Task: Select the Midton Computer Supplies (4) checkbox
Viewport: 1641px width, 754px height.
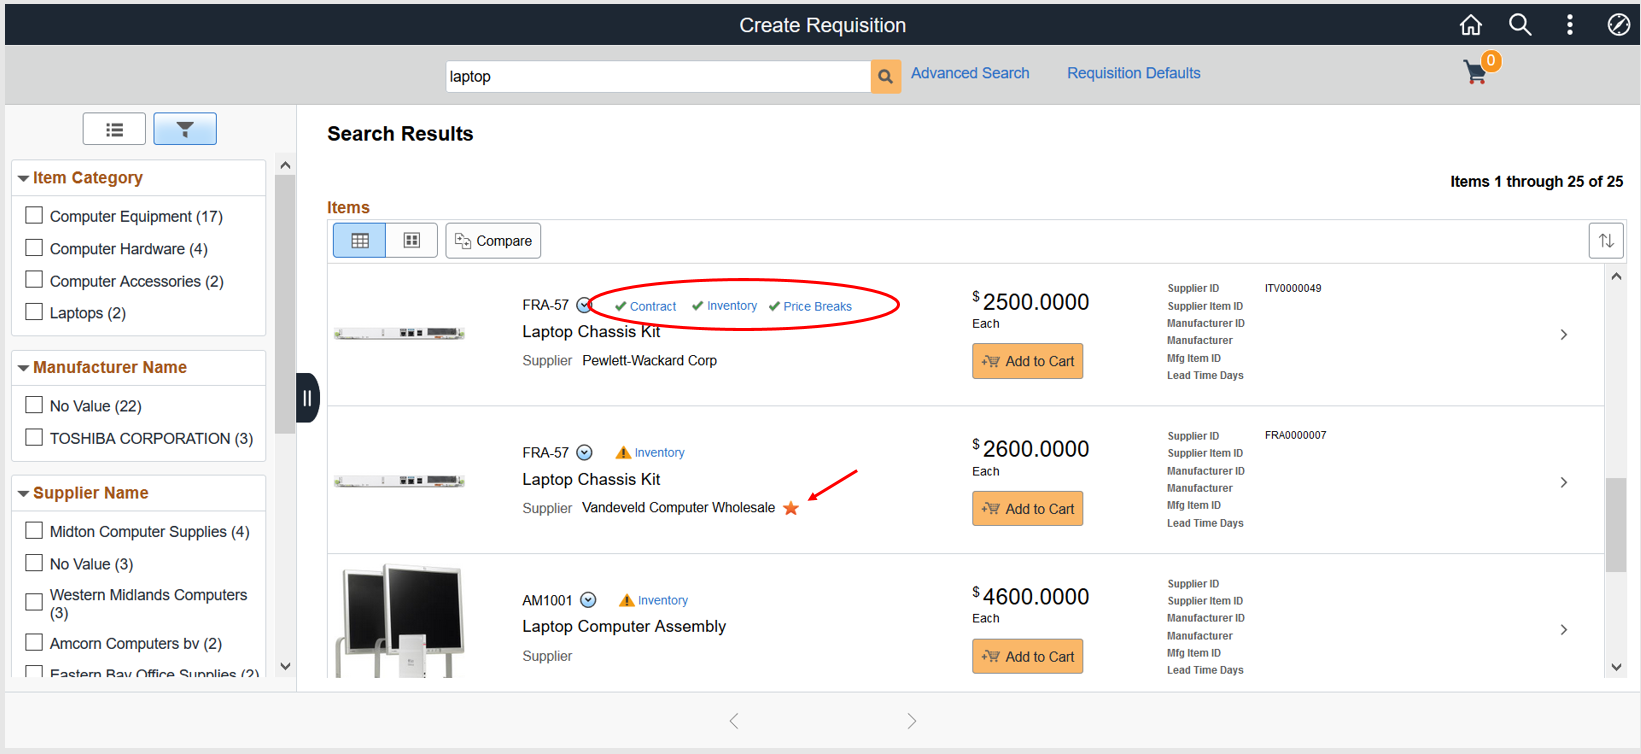Action: [34, 530]
